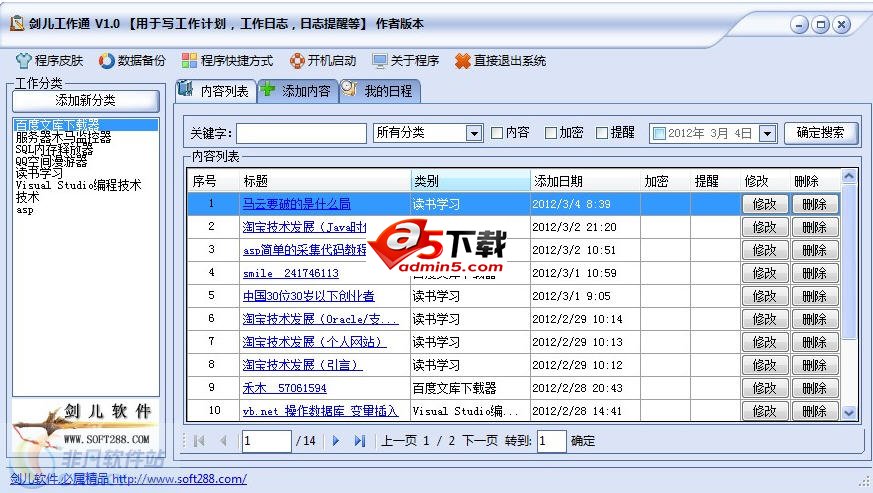The width and height of the screenshot is (873, 493).
Task: Click the green plus icon on 添加内容
Action: pos(268,89)
